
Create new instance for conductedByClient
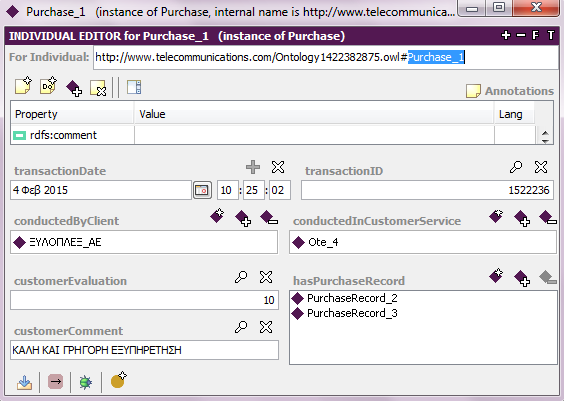click(217, 215)
